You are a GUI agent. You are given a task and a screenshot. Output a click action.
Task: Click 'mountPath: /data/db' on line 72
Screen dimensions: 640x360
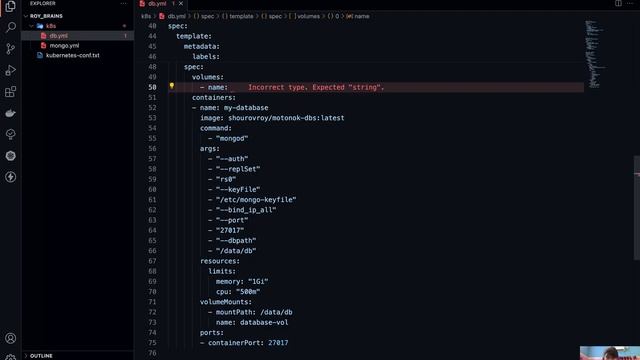pyautogui.click(x=254, y=312)
